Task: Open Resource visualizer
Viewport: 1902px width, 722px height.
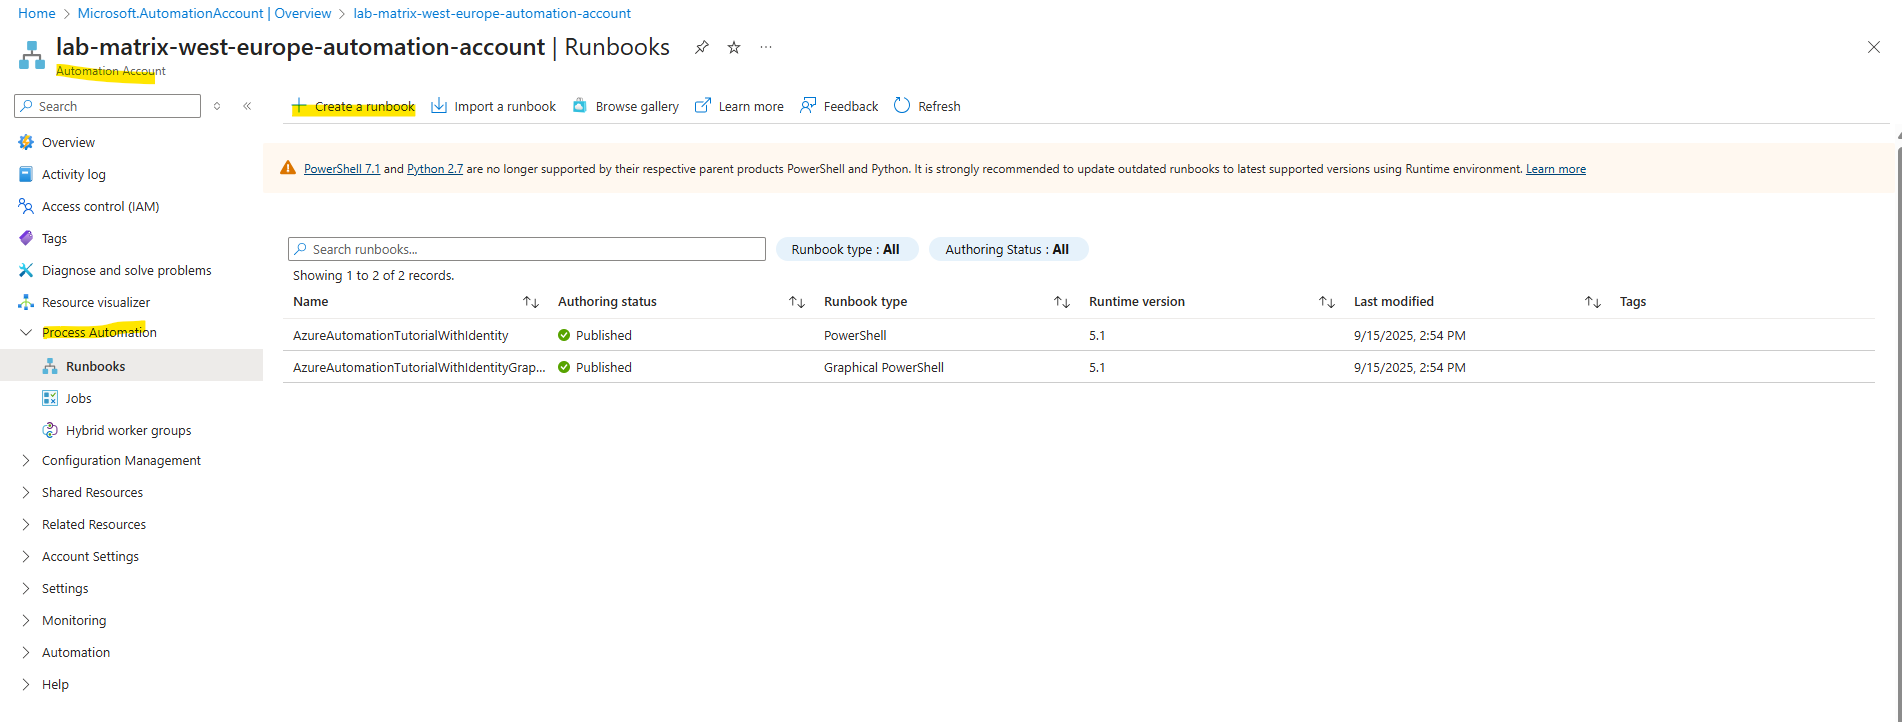Action: coord(96,302)
